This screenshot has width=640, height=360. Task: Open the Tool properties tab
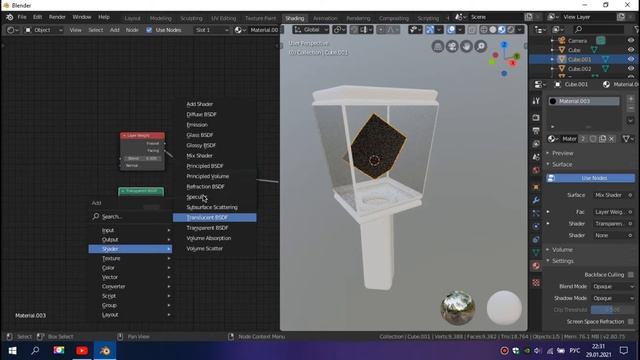click(536, 101)
